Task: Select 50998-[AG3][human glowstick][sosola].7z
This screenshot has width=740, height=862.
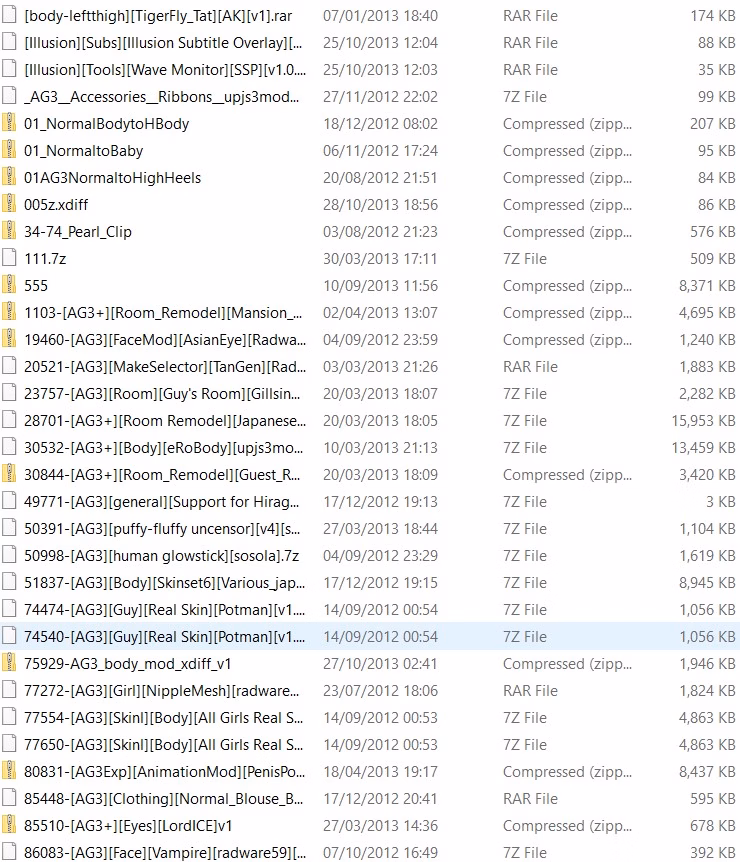Action: click(x=162, y=555)
